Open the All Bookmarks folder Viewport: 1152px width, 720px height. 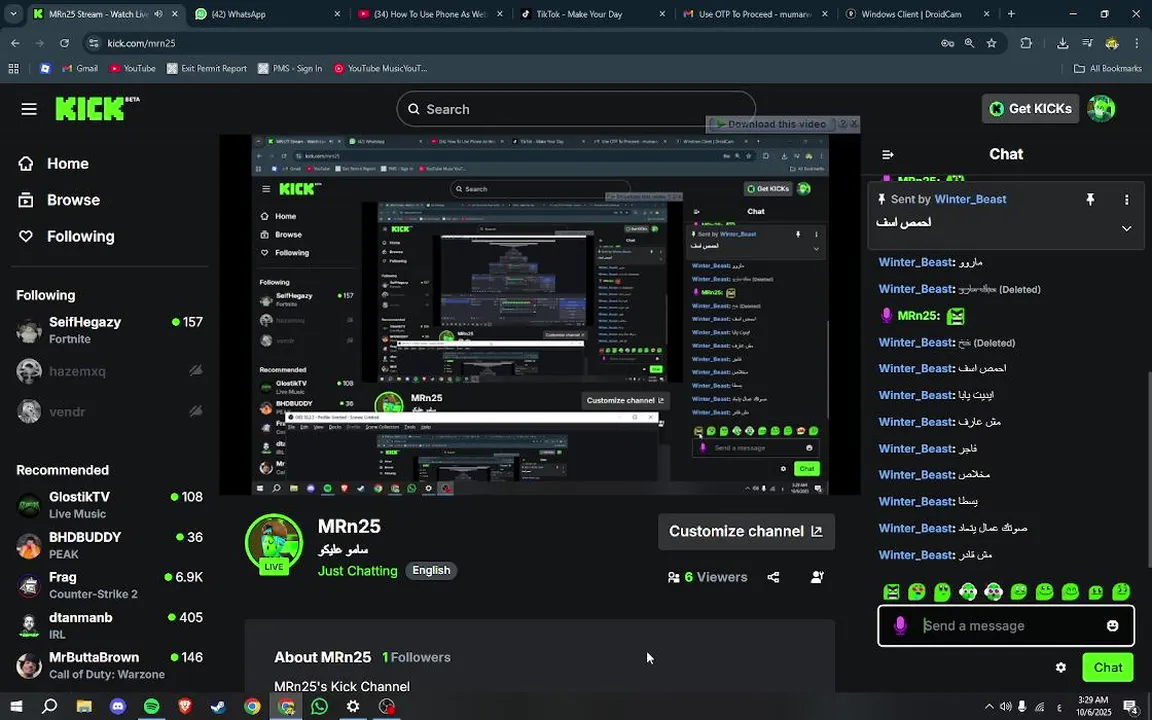(x=1108, y=68)
